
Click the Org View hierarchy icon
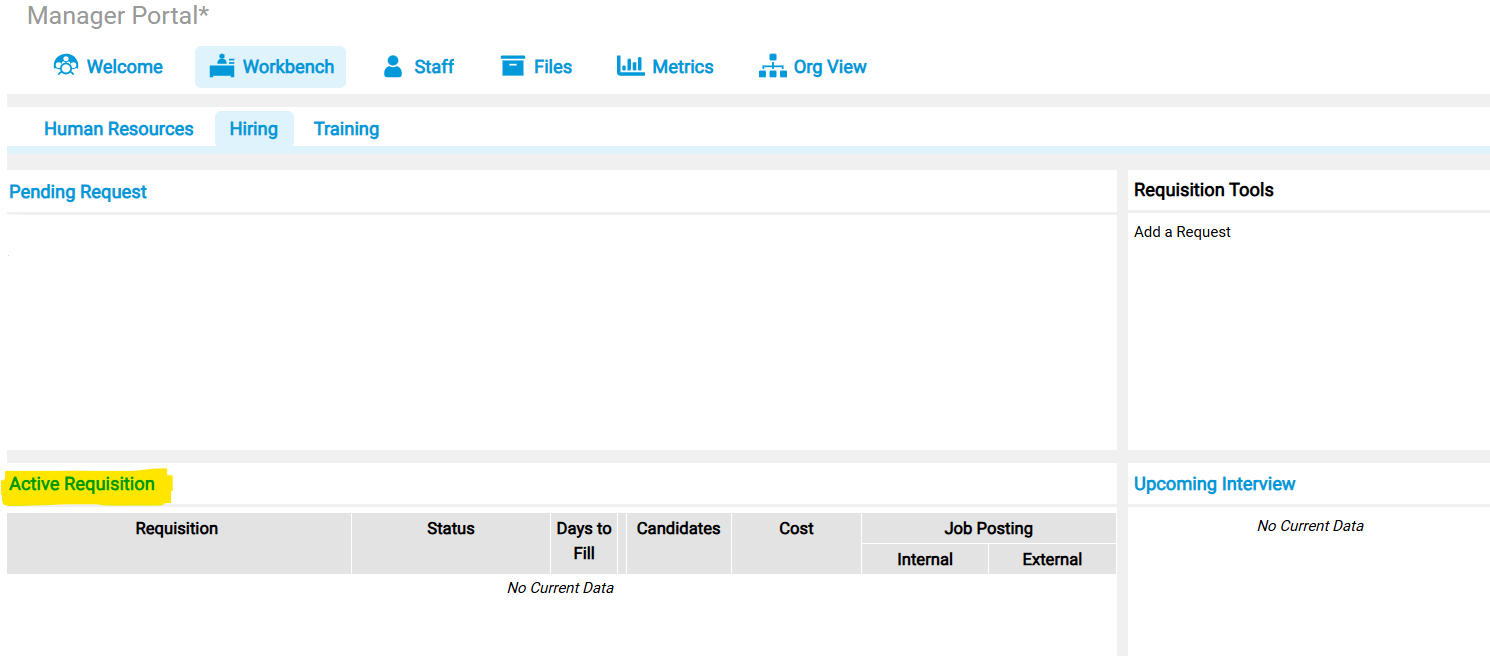click(772, 67)
